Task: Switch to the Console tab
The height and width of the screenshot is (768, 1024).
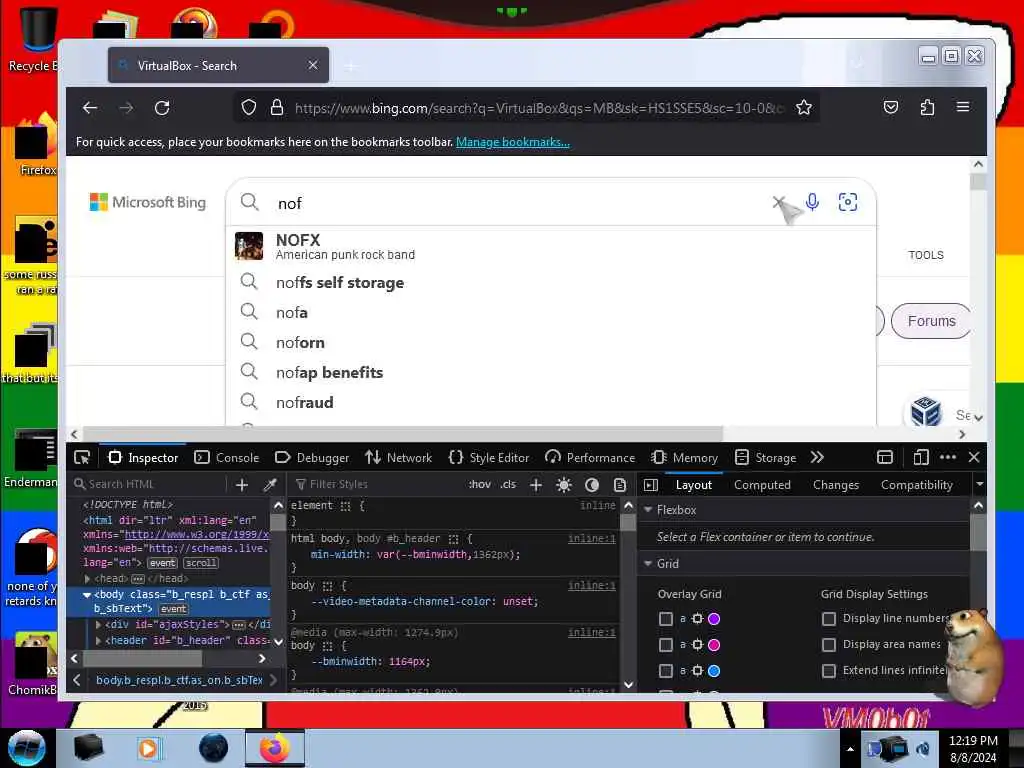Action: click(x=227, y=458)
